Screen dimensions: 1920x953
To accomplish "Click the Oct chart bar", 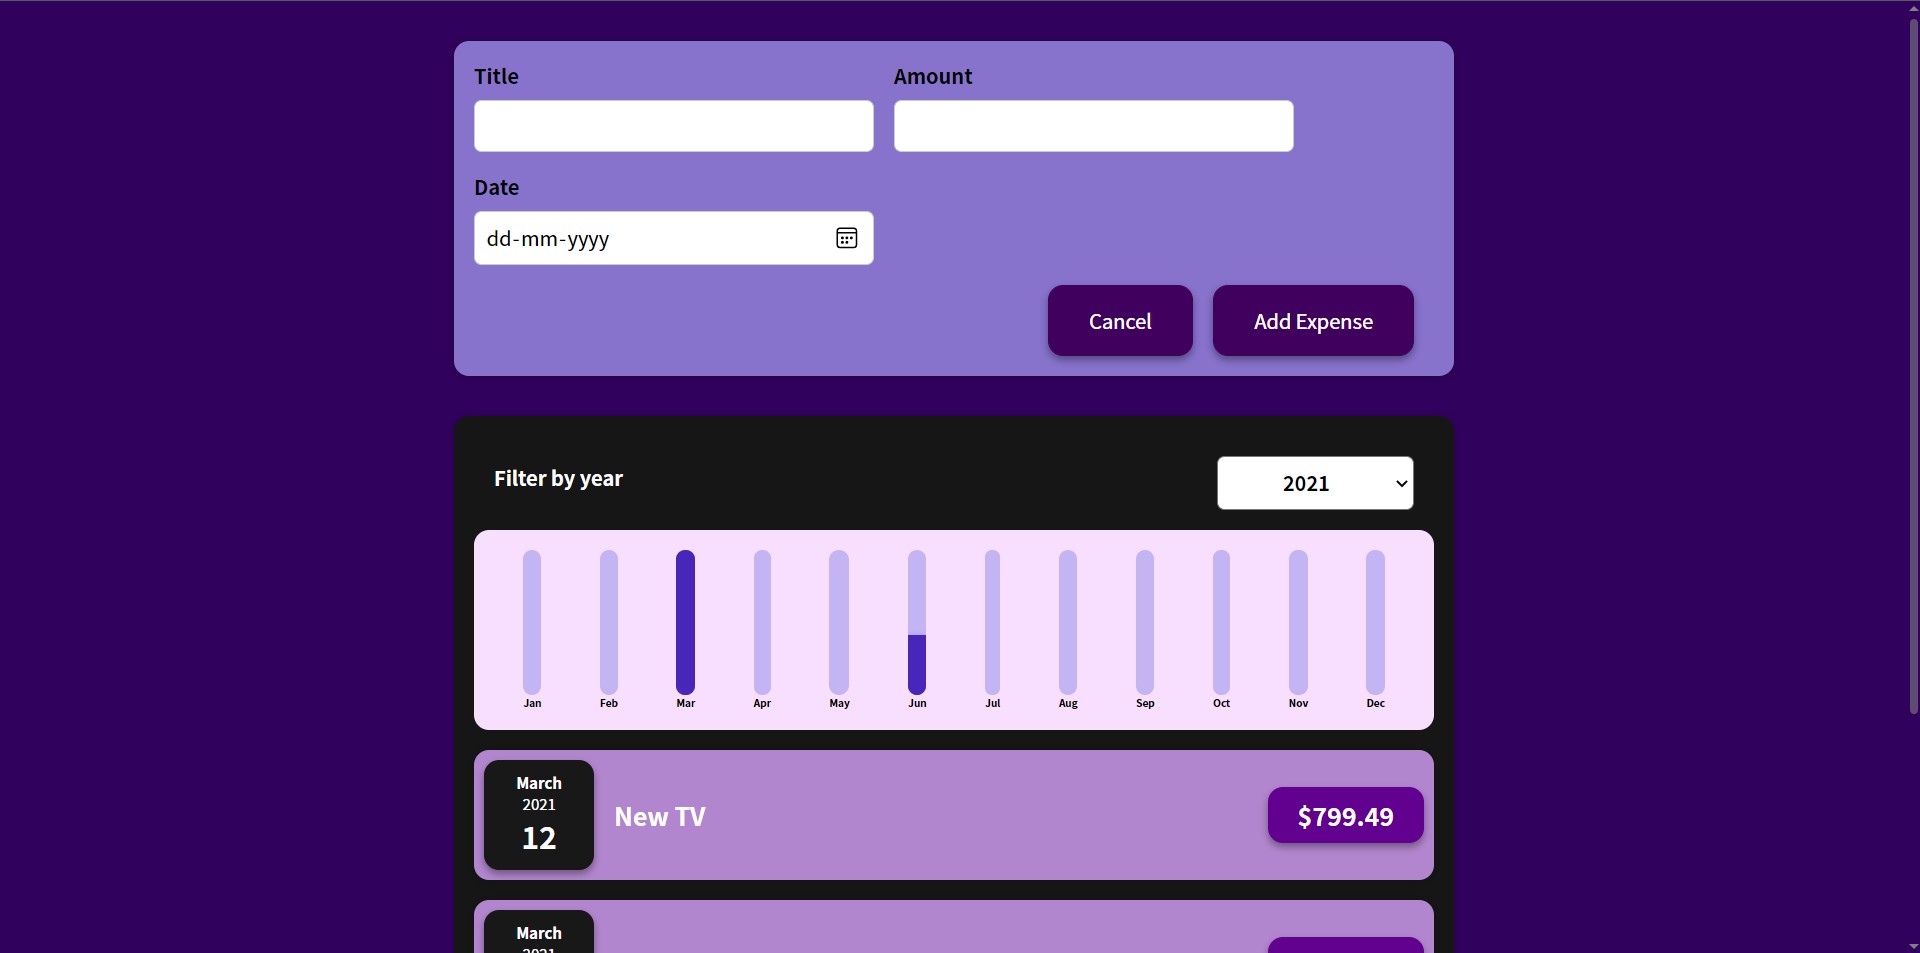I will tap(1221, 622).
